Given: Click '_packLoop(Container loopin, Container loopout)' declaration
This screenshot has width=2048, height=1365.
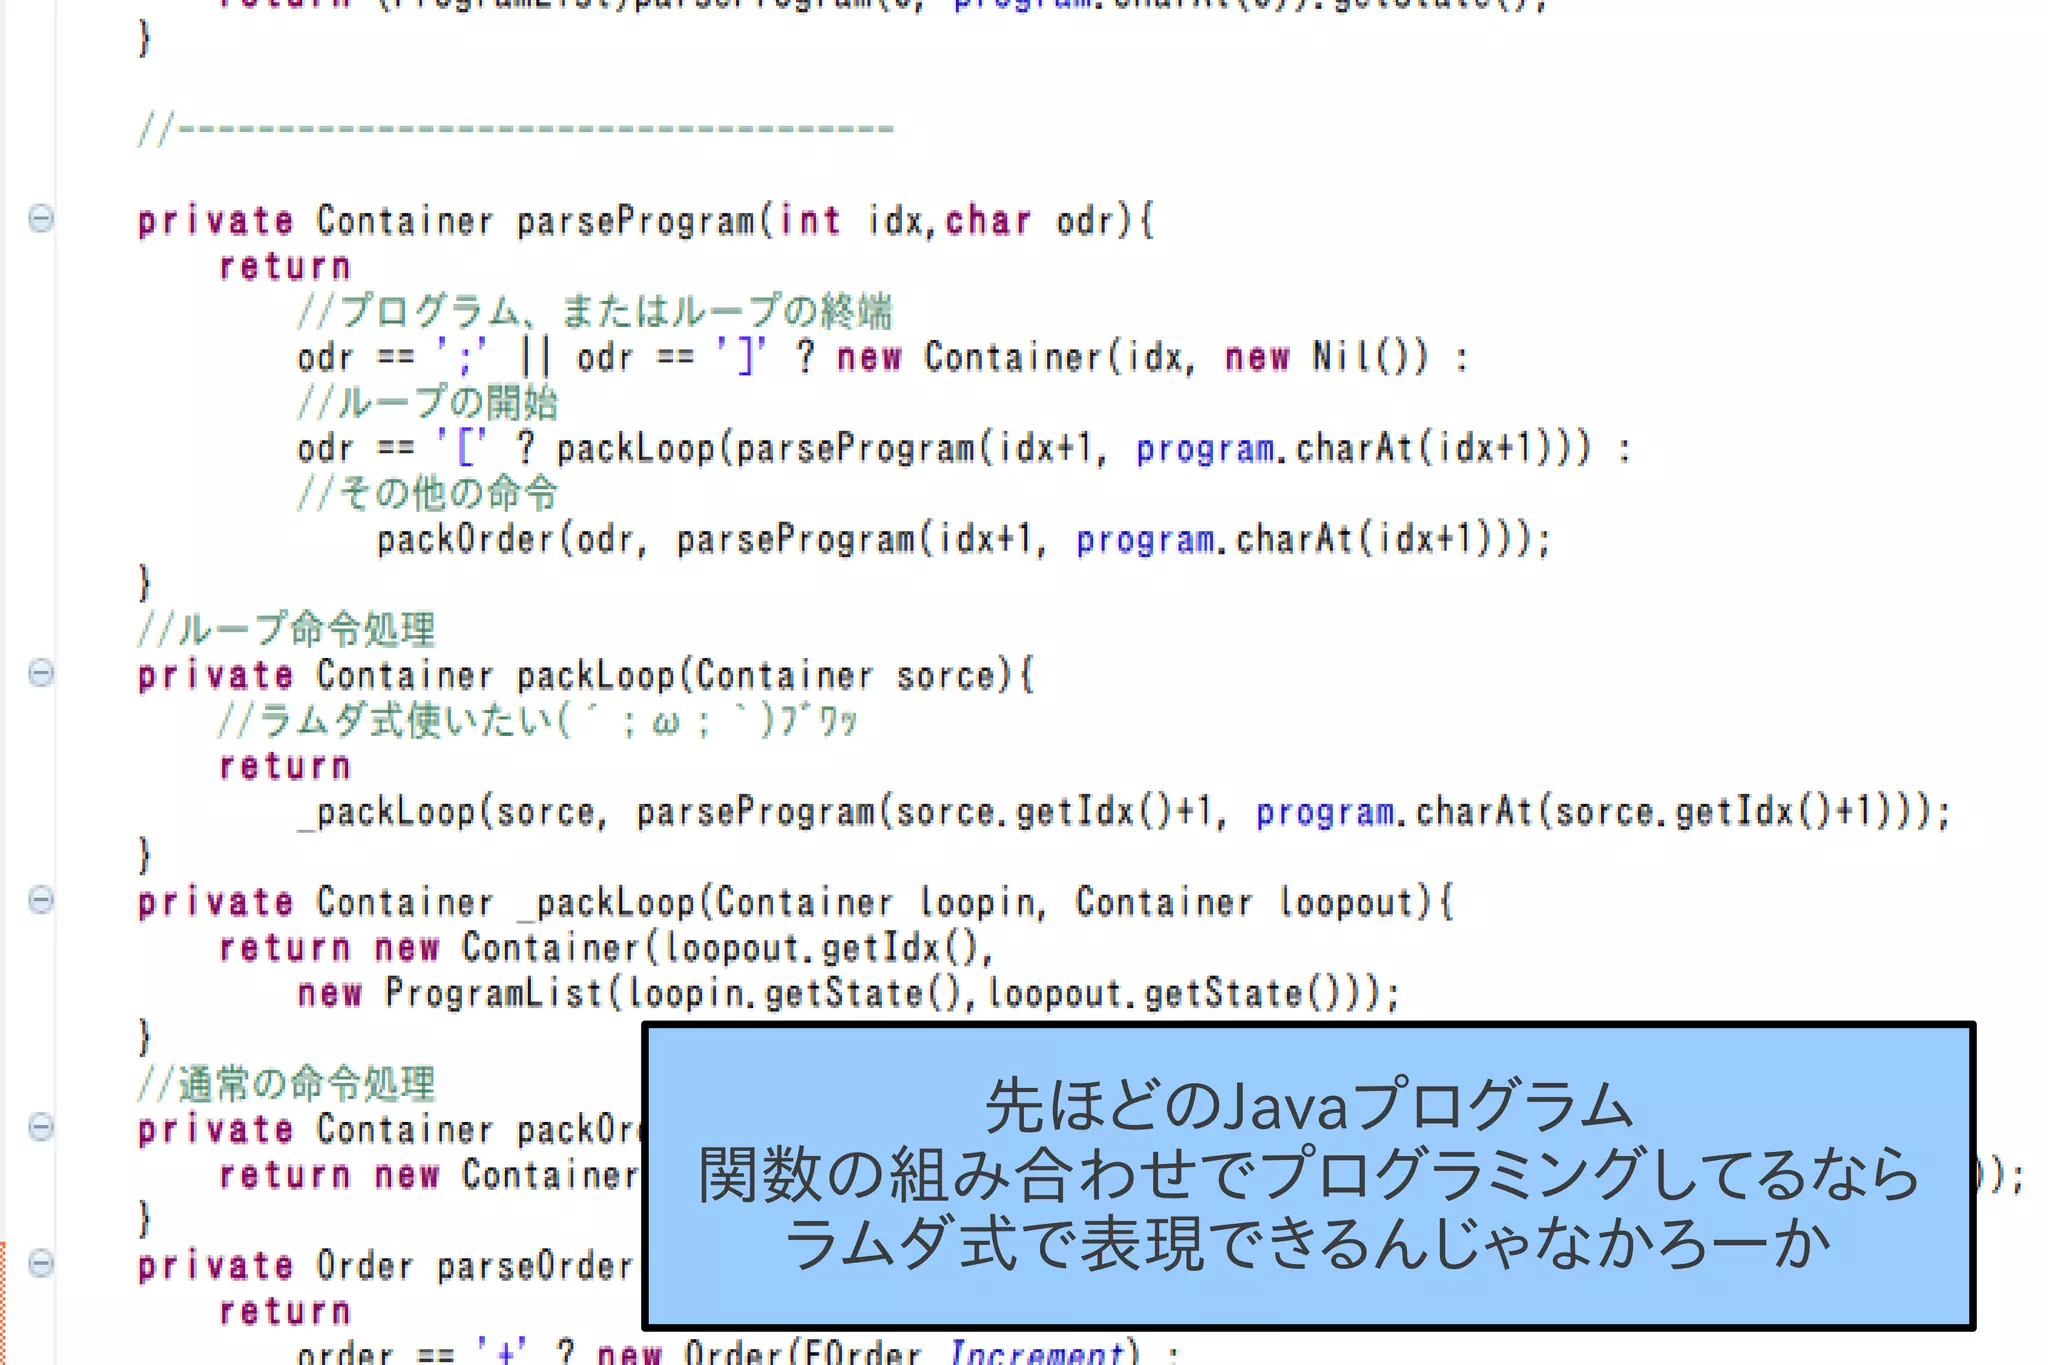Looking at the screenshot, I should pos(985,903).
